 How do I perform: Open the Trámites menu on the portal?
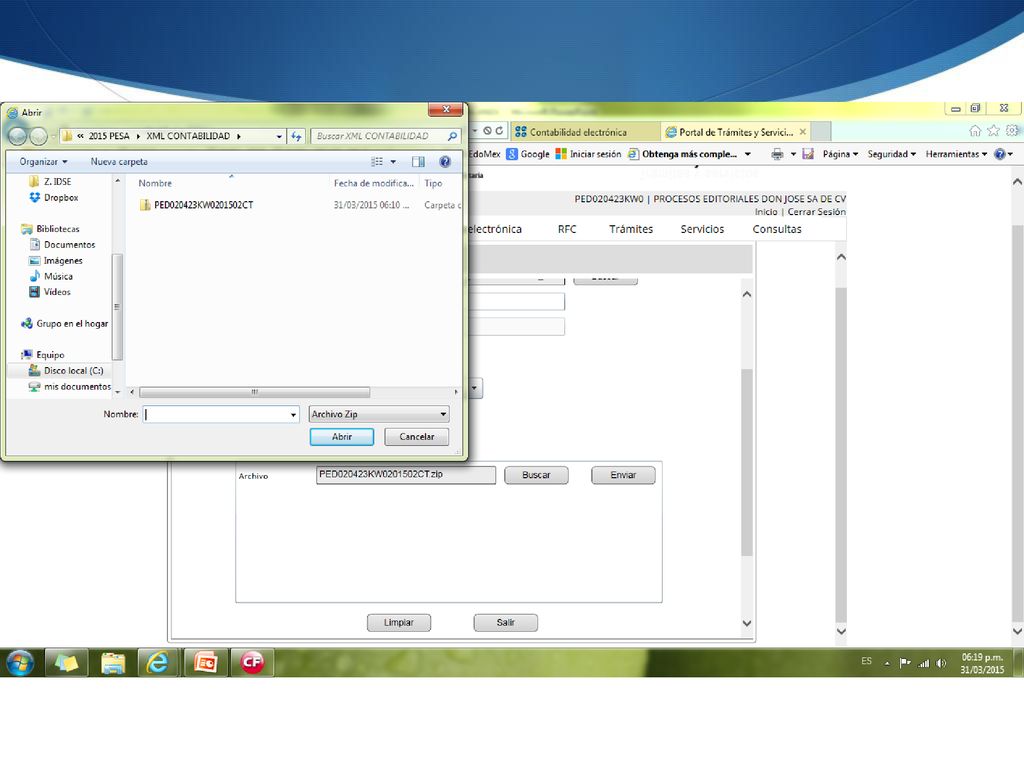click(x=631, y=229)
